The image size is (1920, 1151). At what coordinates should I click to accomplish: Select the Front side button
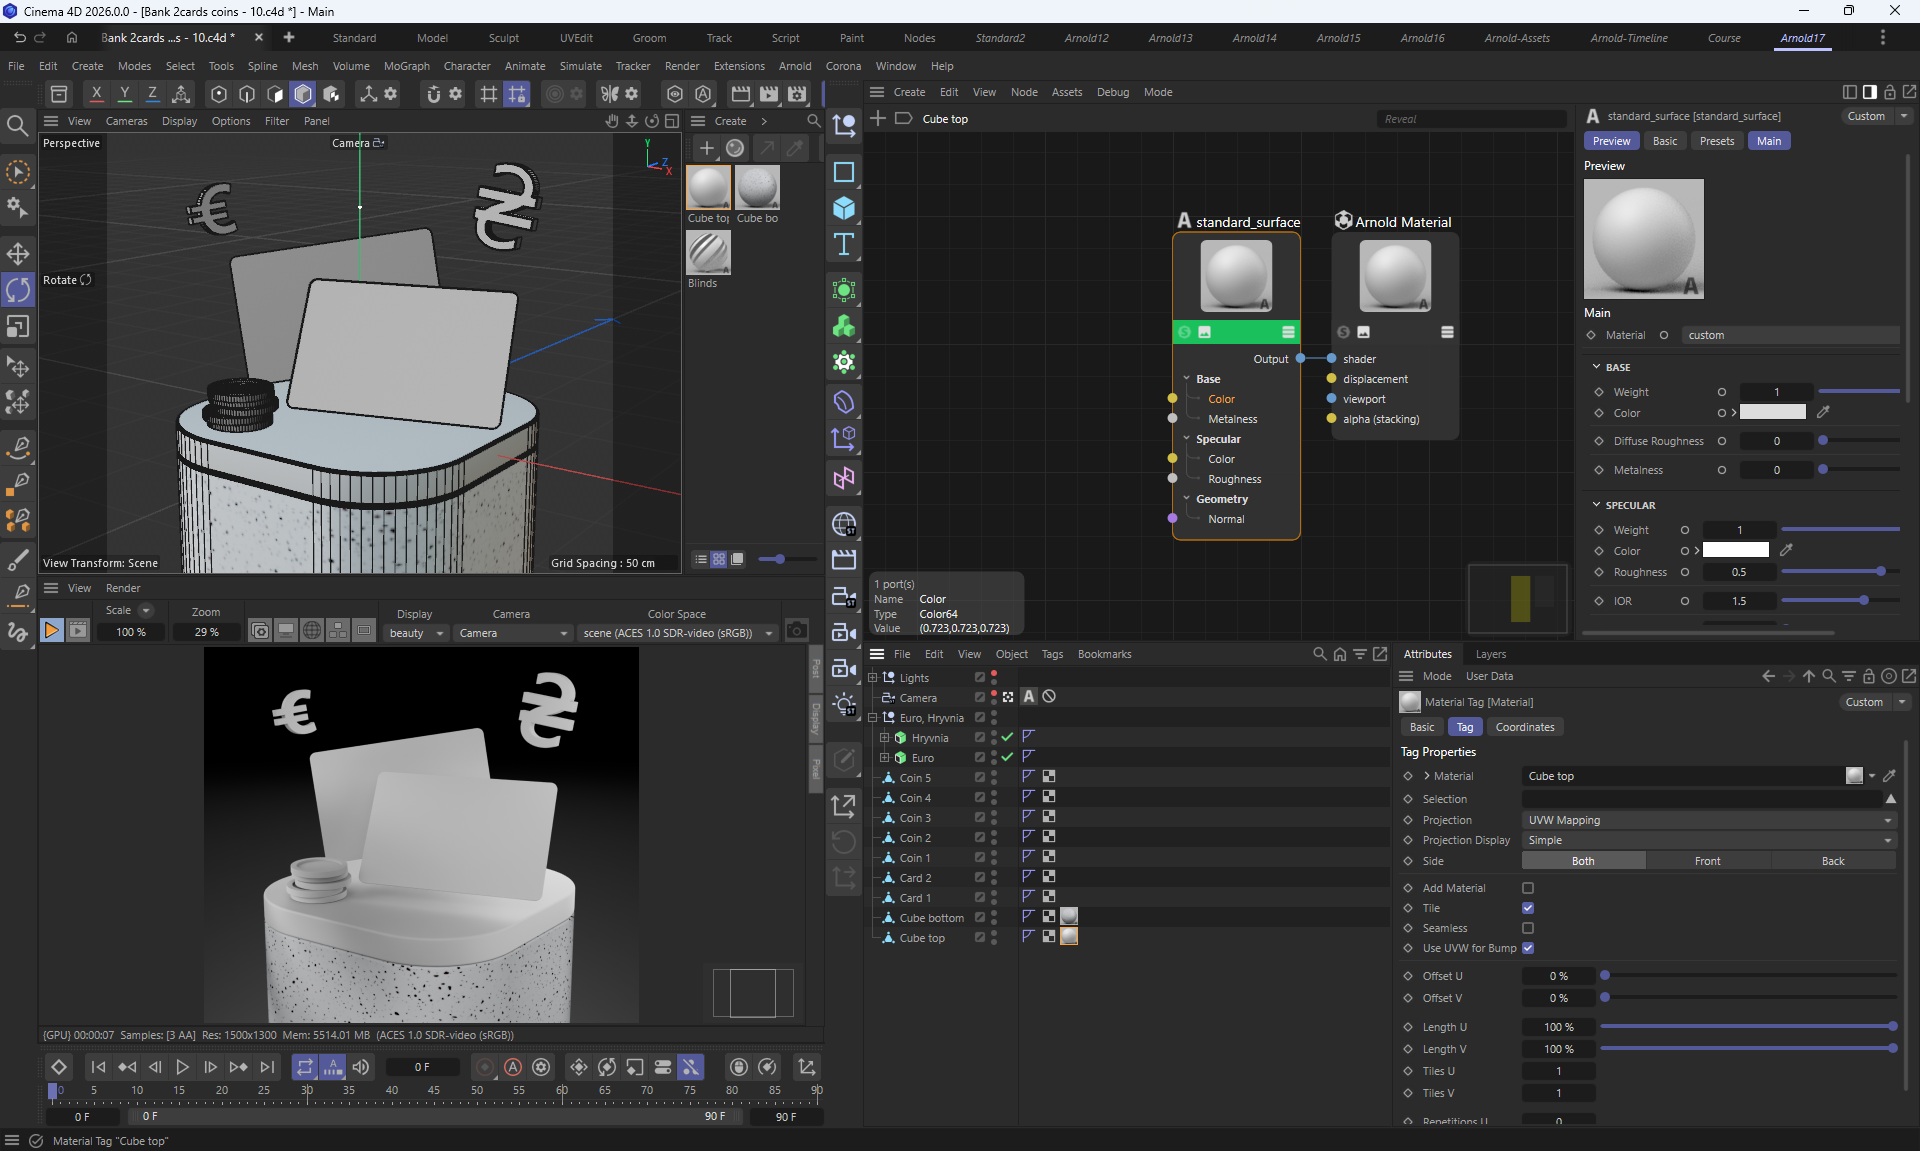1707,861
